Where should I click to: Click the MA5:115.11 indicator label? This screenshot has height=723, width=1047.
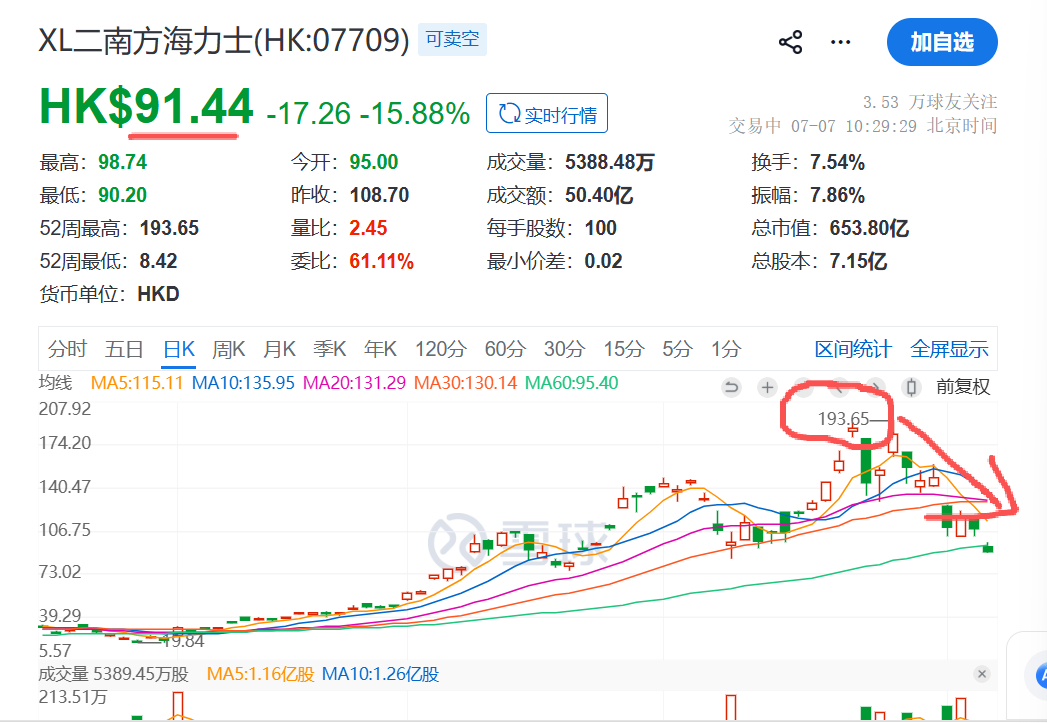(137, 383)
